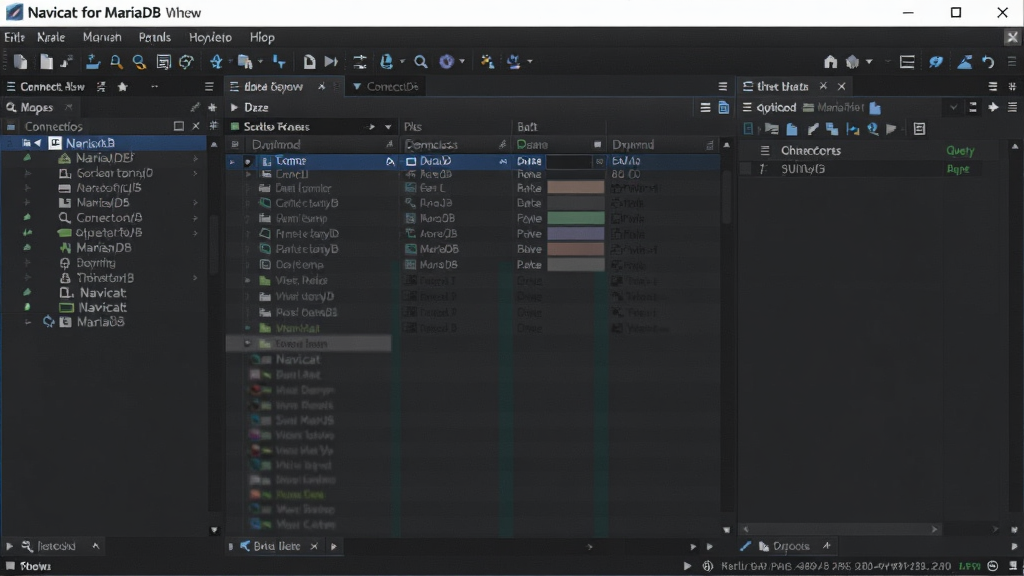
Task: Click the yellow wand toolbar icon
Action: tap(487, 61)
